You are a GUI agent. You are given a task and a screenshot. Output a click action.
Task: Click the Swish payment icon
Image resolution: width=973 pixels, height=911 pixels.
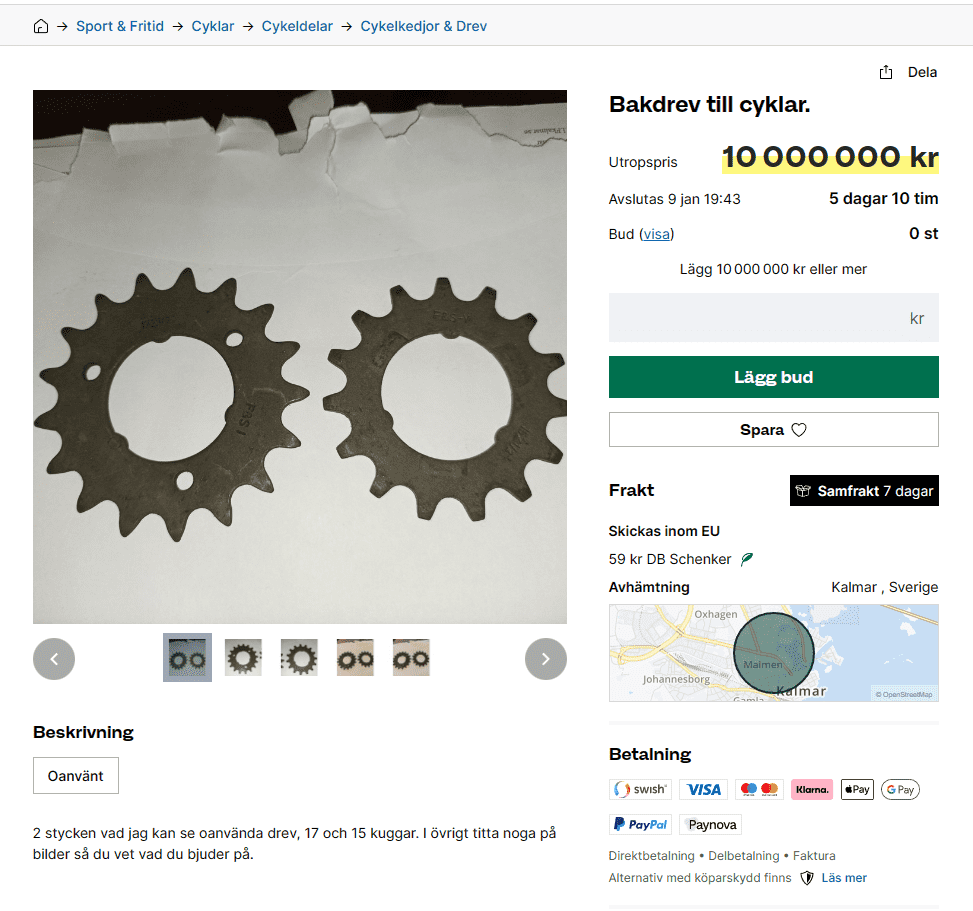point(640,790)
